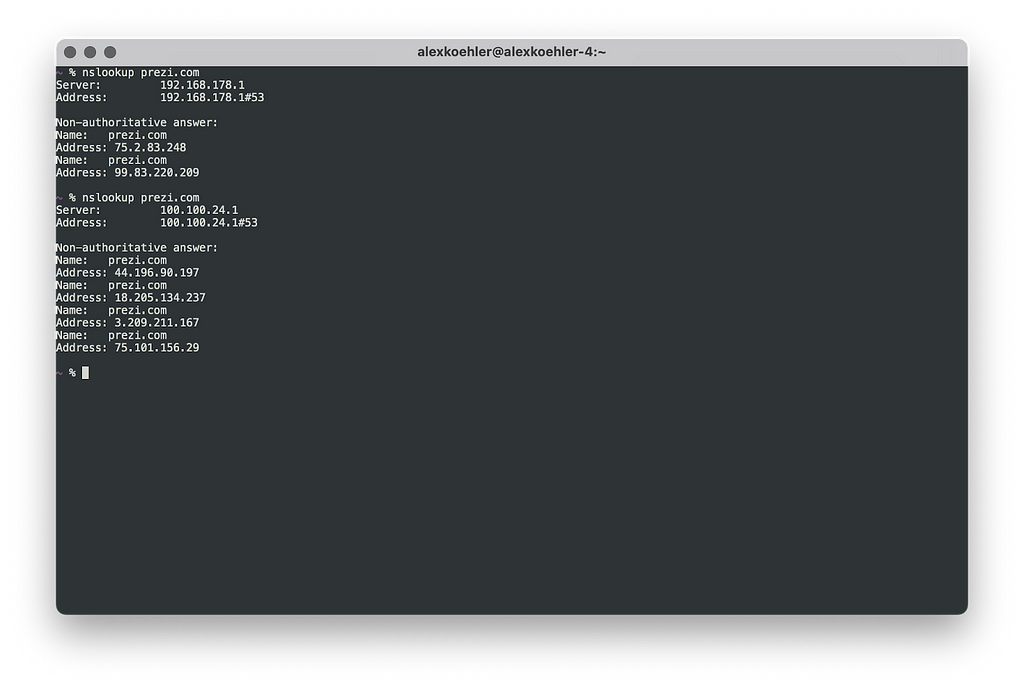Image resolution: width=1024 pixels, height=689 pixels.
Task: Click the zoom window button
Action: click(110, 52)
